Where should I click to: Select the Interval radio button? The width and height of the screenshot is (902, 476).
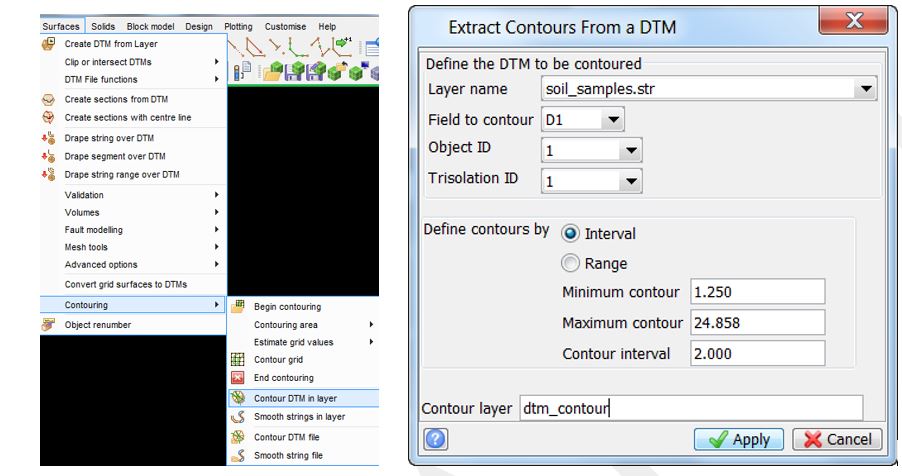(570, 233)
